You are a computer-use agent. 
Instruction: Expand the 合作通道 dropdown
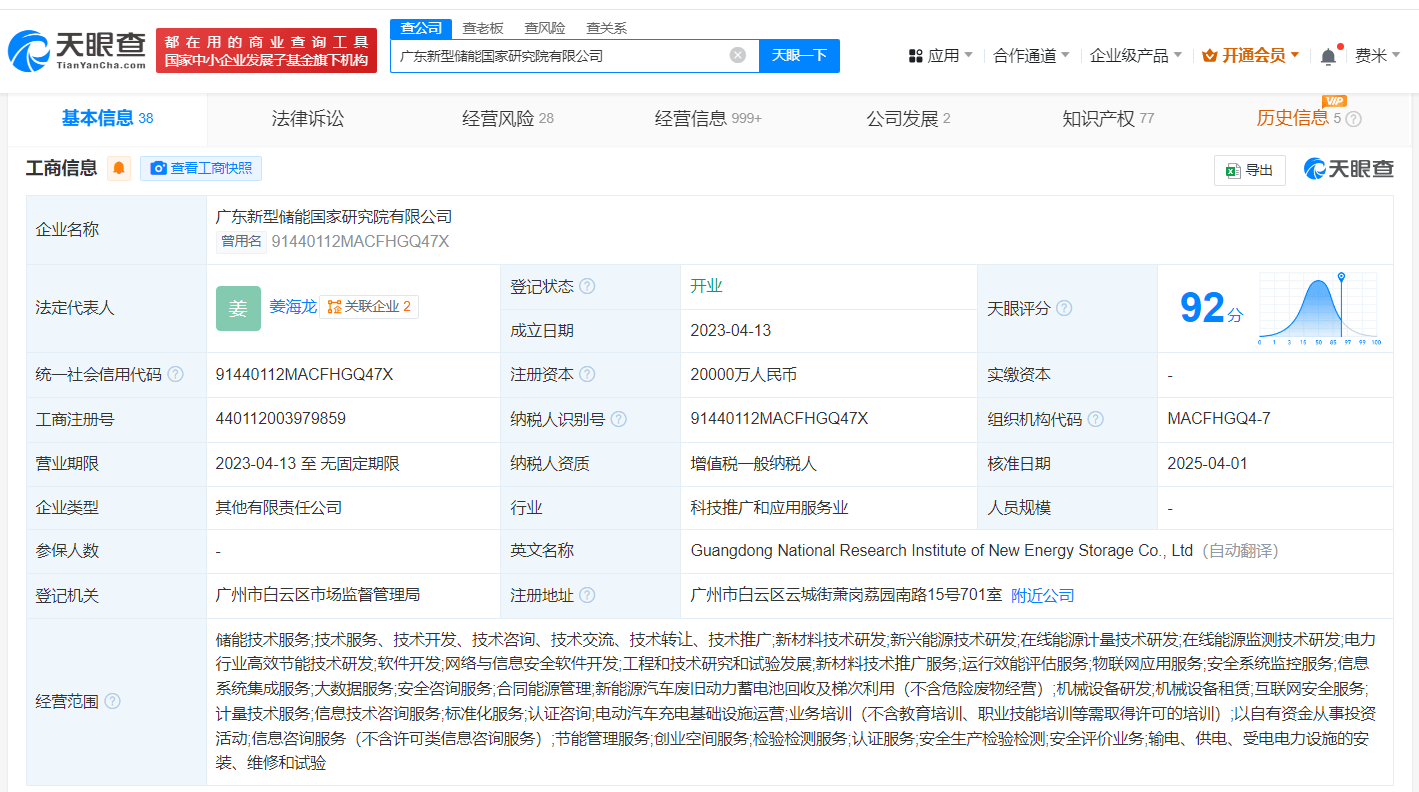click(1028, 55)
